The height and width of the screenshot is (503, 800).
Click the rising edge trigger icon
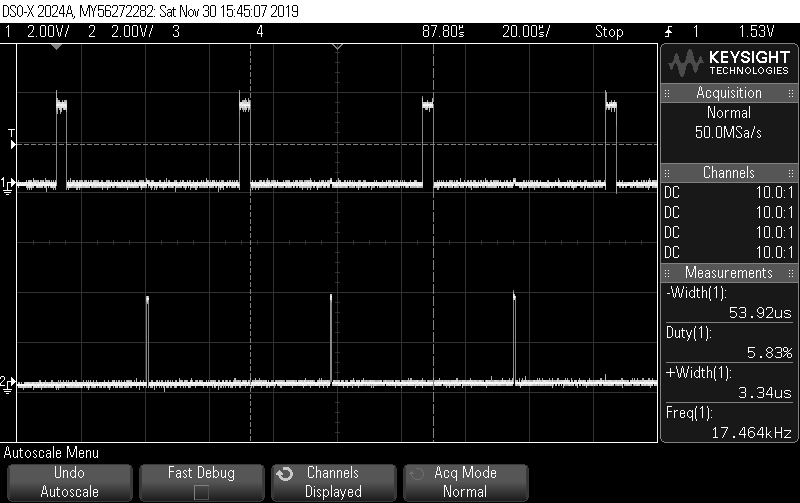(x=669, y=32)
